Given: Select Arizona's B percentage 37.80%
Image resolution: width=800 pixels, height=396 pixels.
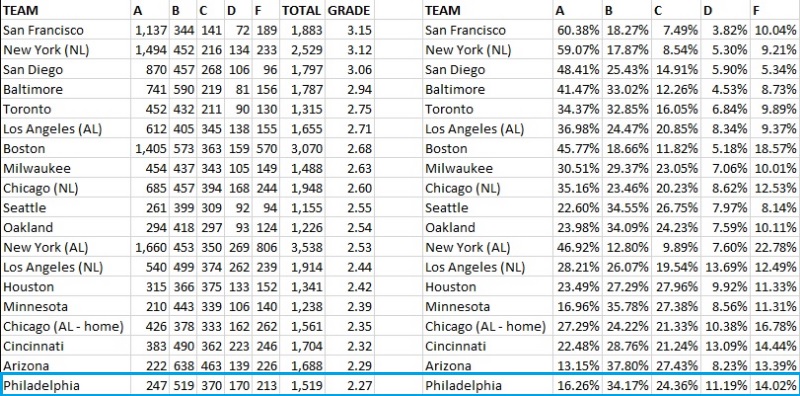Looking at the screenshot, I should (x=627, y=366).
